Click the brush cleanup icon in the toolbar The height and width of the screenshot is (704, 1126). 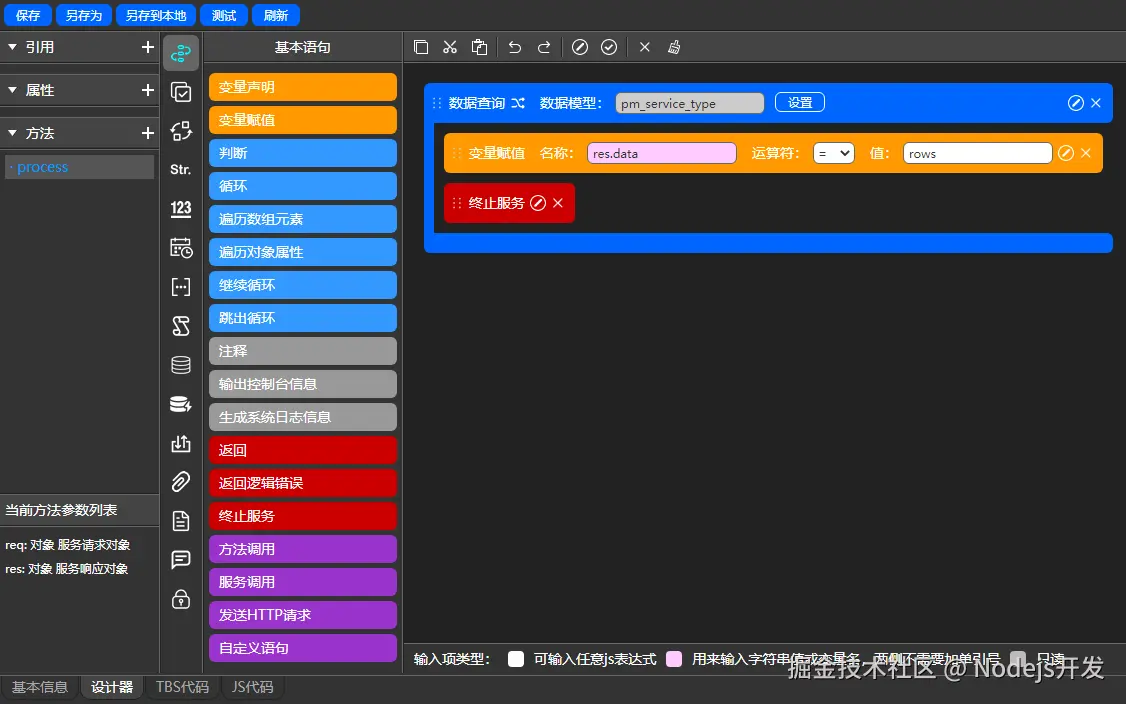675,47
